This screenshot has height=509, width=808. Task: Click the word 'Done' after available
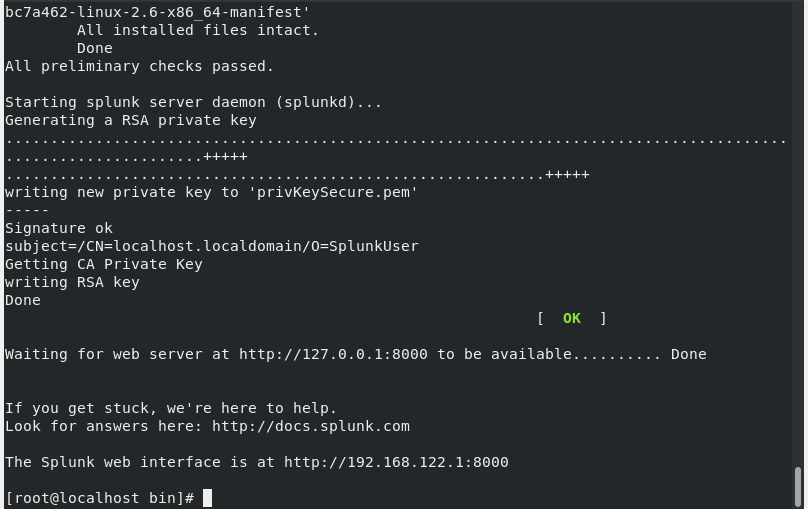[688, 354]
